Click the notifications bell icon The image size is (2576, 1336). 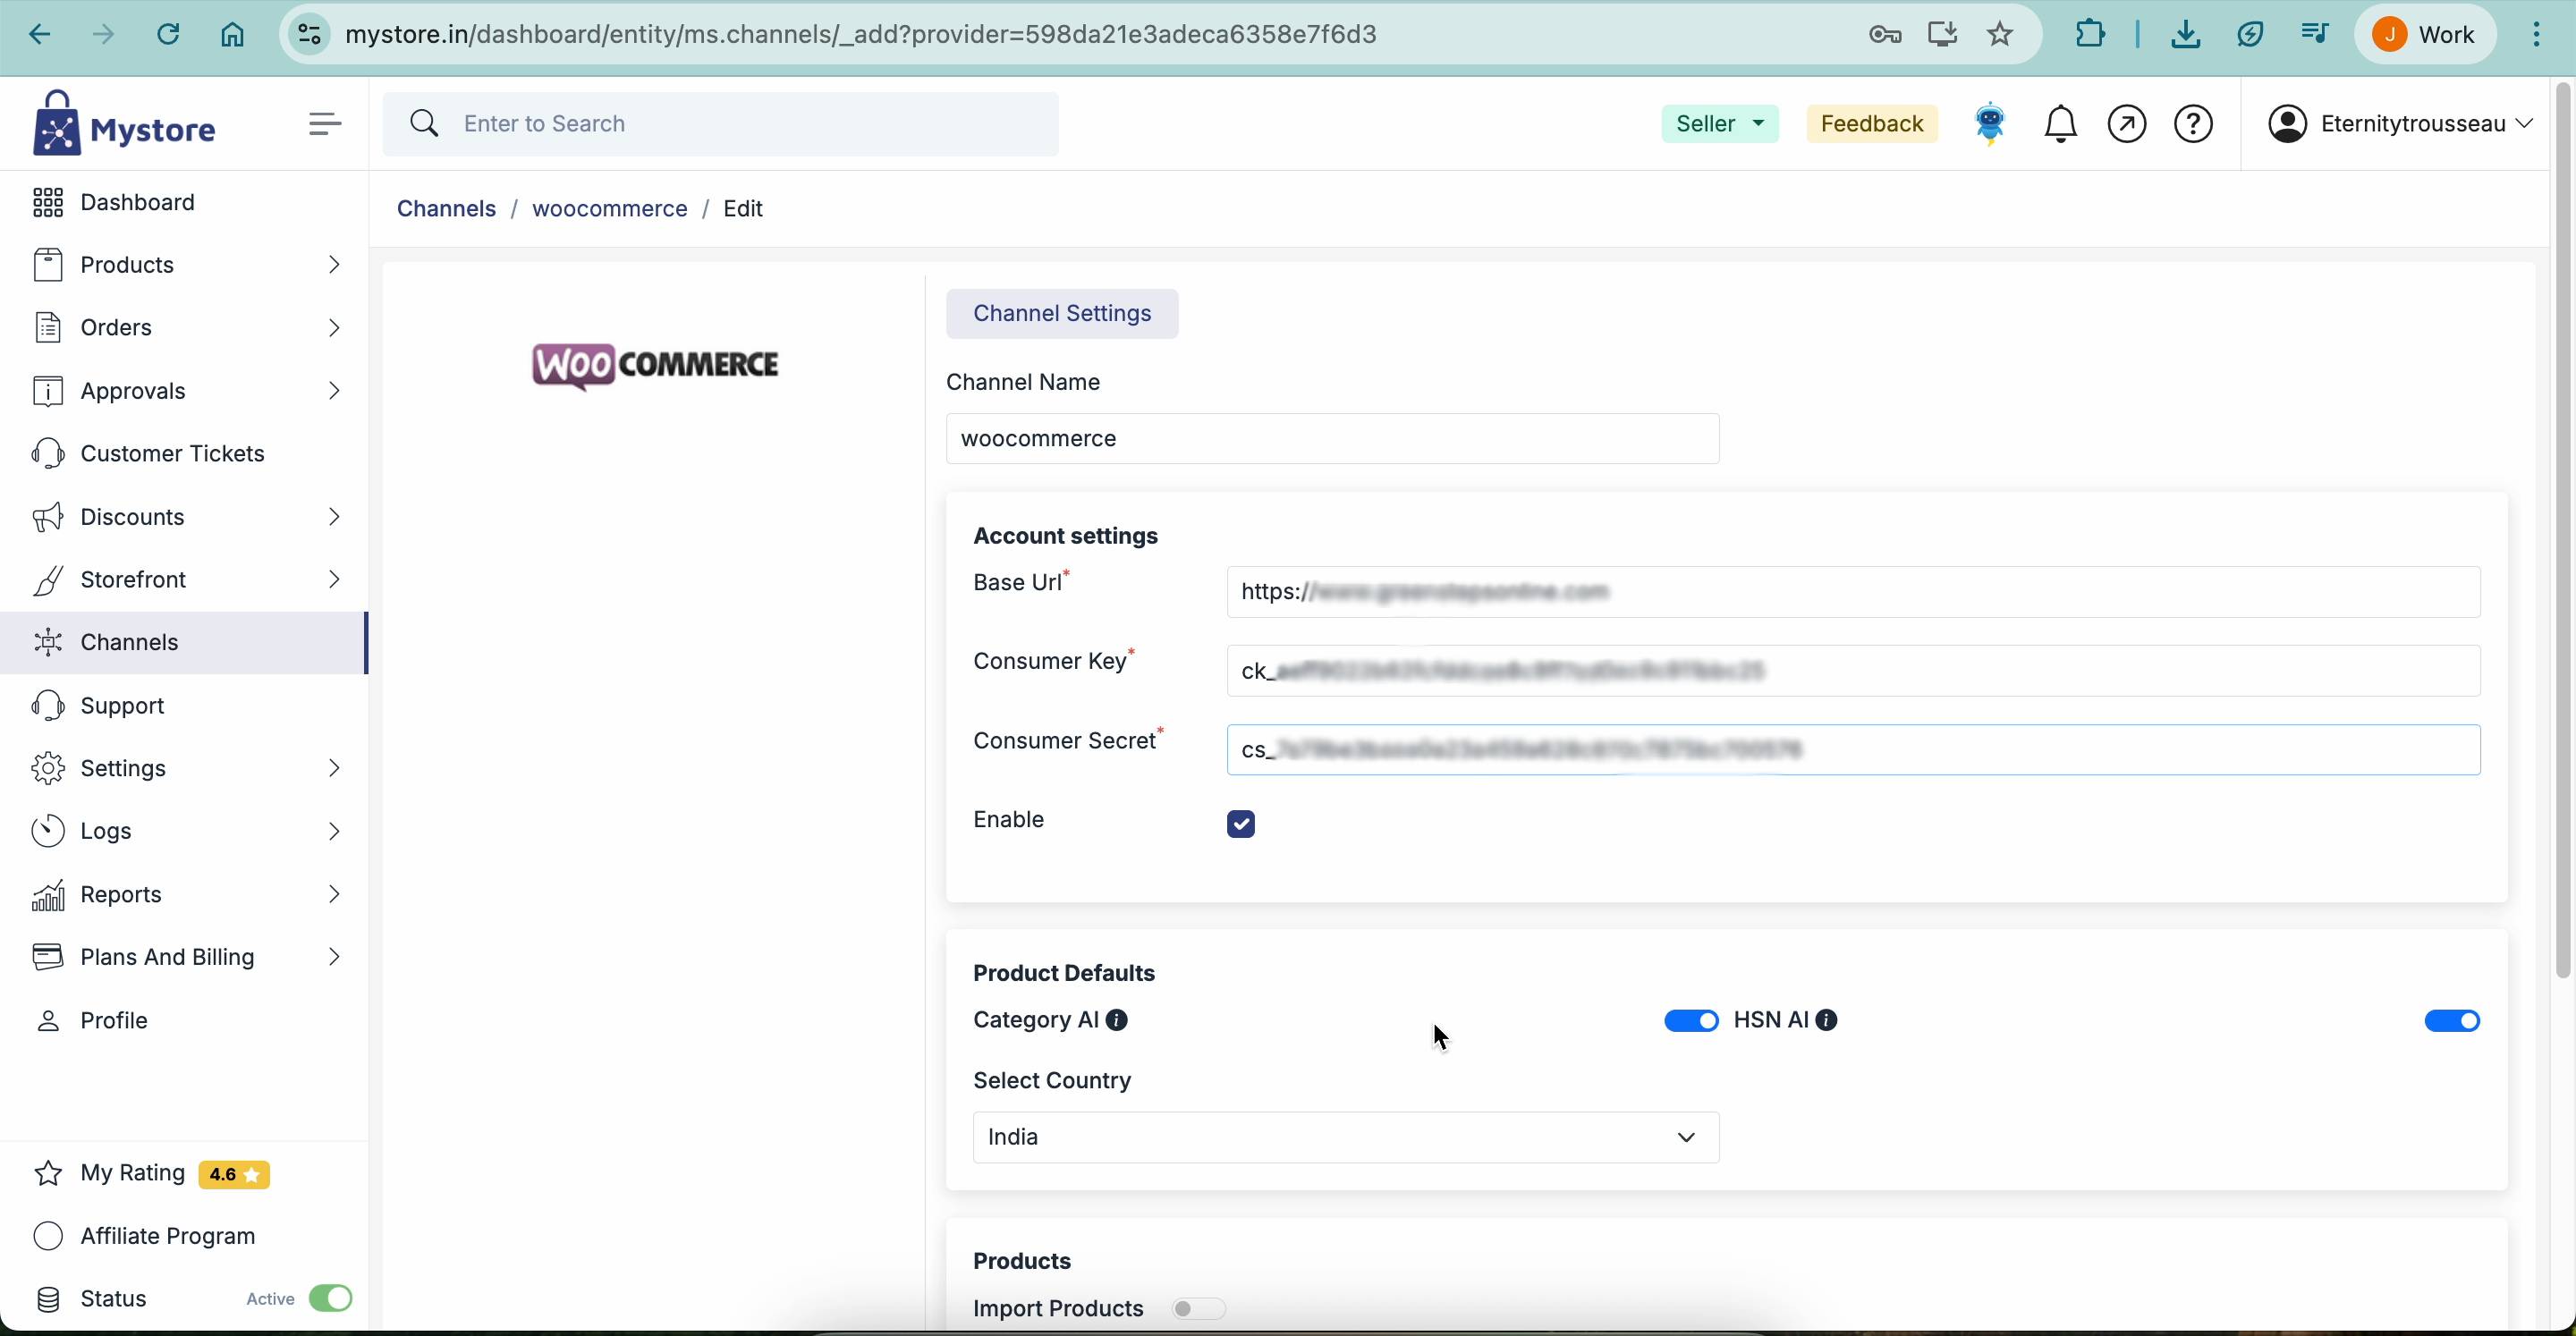tap(2060, 125)
